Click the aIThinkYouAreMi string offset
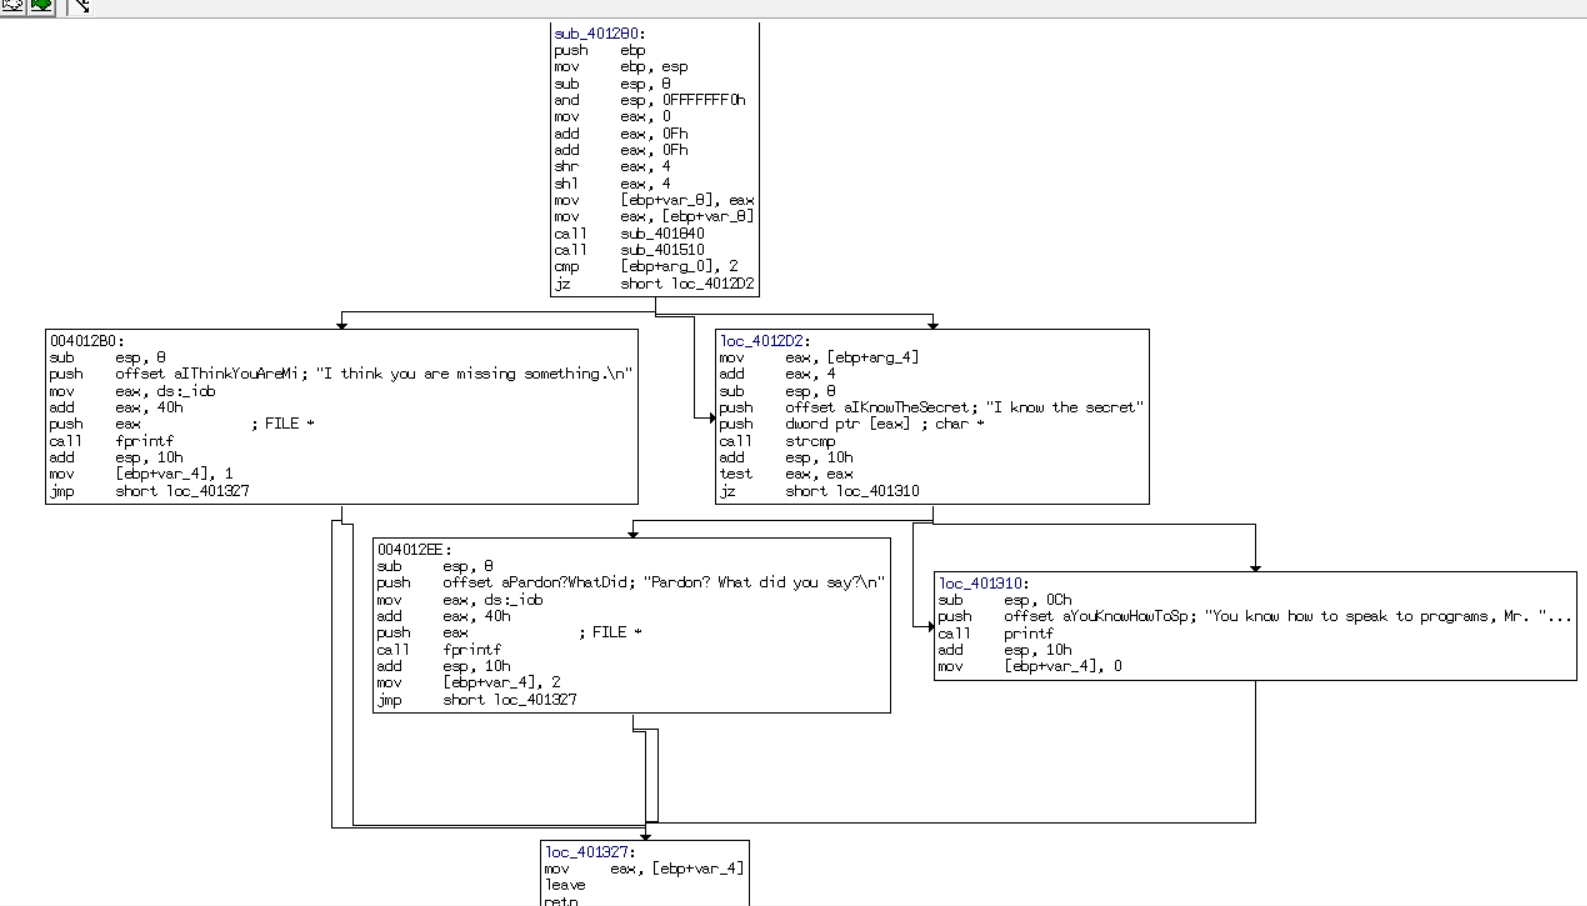The height and width of the screenshot is (906, 1587). pyautogui.click(x=239, y=374)
